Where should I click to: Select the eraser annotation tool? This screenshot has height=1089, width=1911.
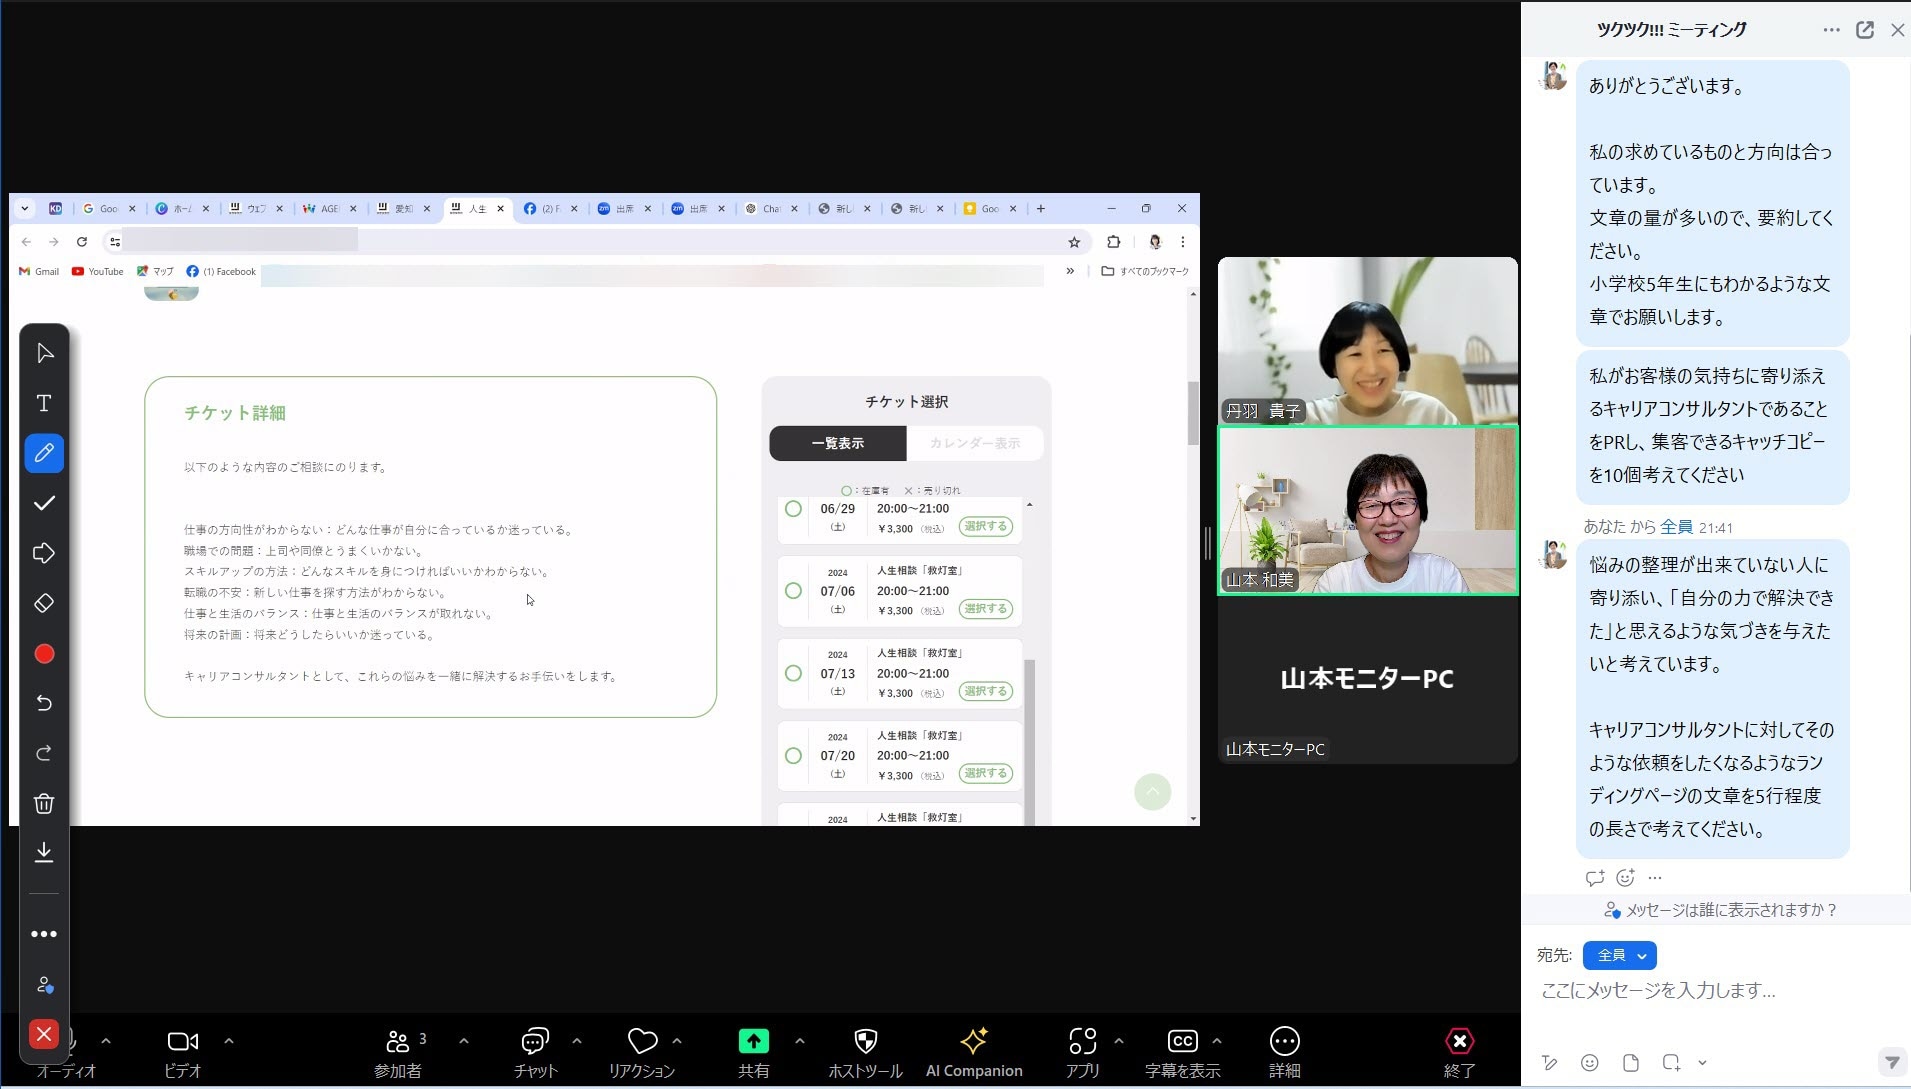[44, 603]
